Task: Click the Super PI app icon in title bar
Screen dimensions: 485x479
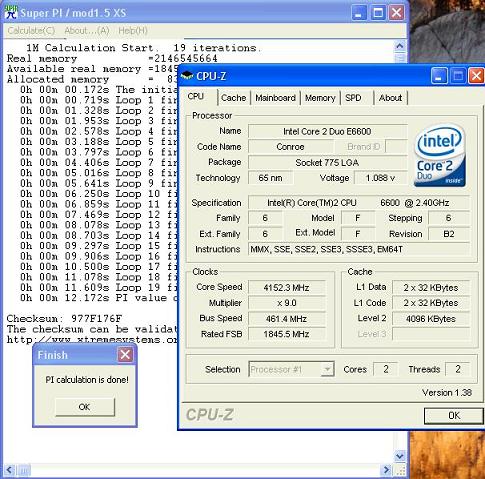Action: coord(11,13)
